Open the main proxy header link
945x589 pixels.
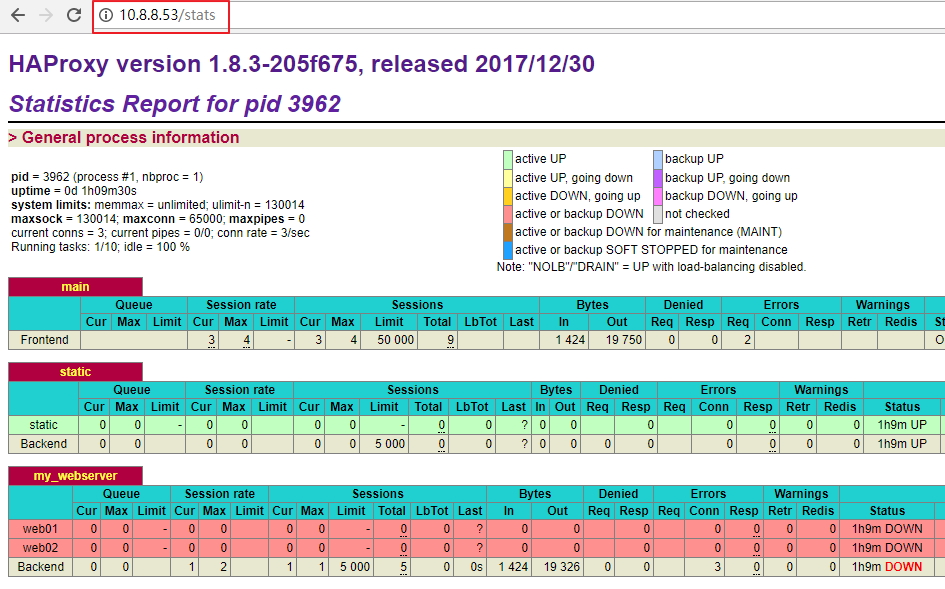pos(75,287)
